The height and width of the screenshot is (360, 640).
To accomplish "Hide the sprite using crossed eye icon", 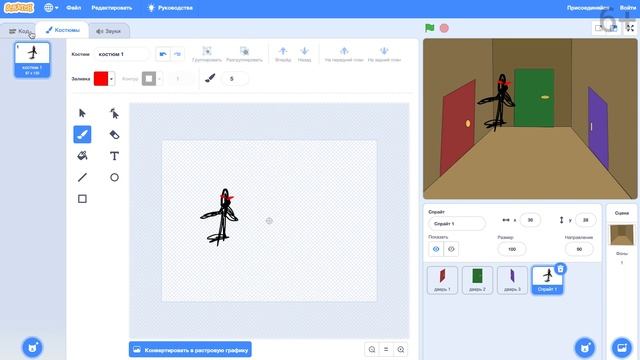I will (x=451, y=249).
